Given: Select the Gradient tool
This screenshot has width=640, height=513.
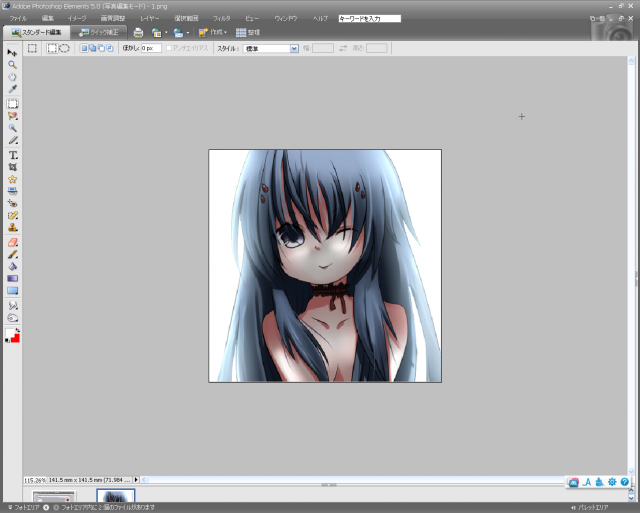Looking at the screenshot, I should point(13,279).
